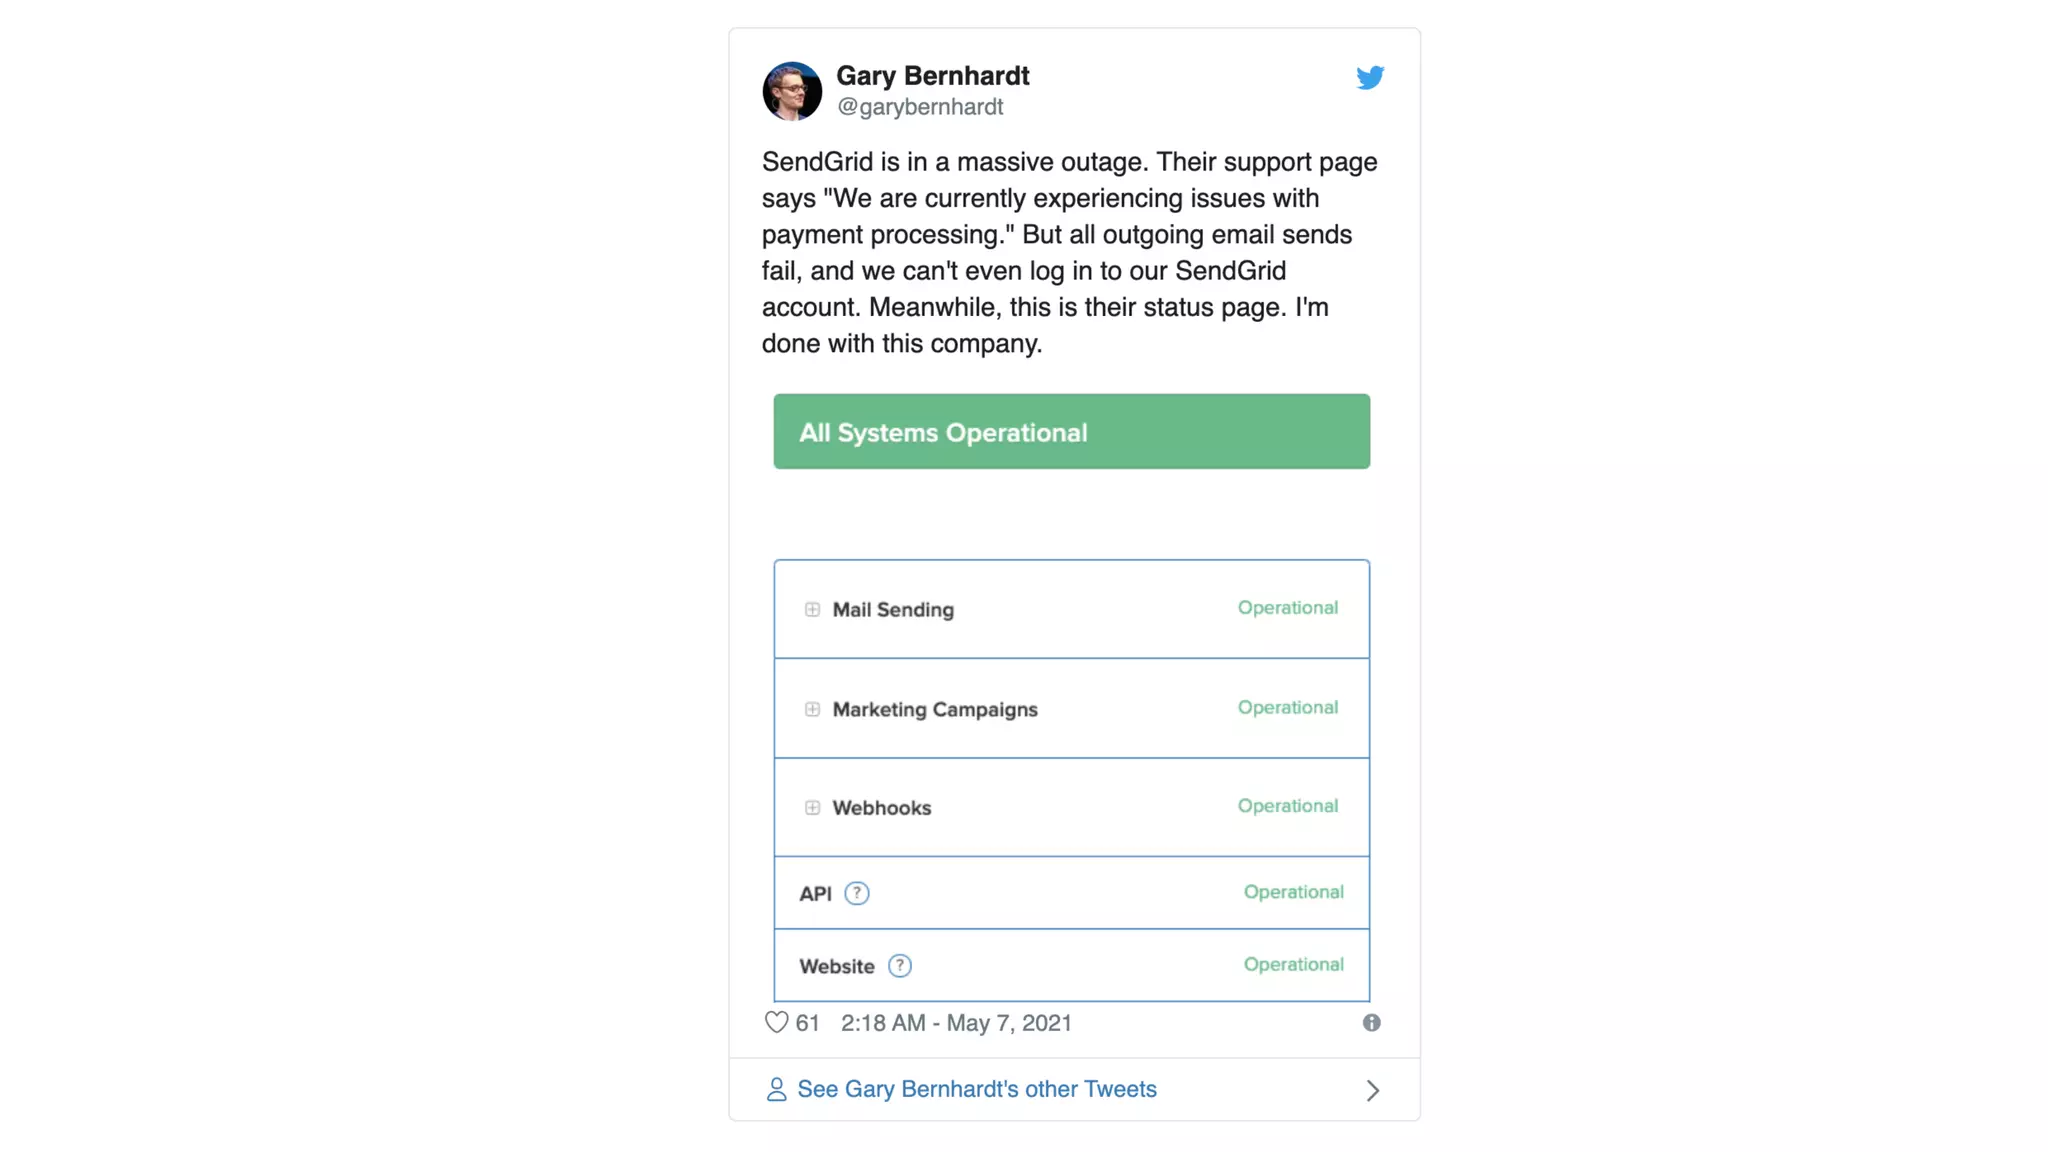
Task: Open See Gary Bernhardt's other Tweets
Action: point(976,1089)
